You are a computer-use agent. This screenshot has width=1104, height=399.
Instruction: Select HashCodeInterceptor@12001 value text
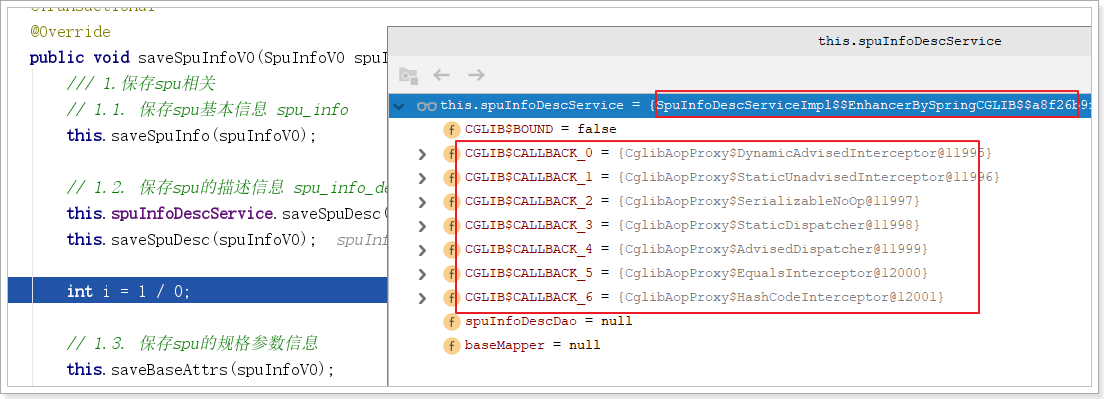(x=780, y=298)
